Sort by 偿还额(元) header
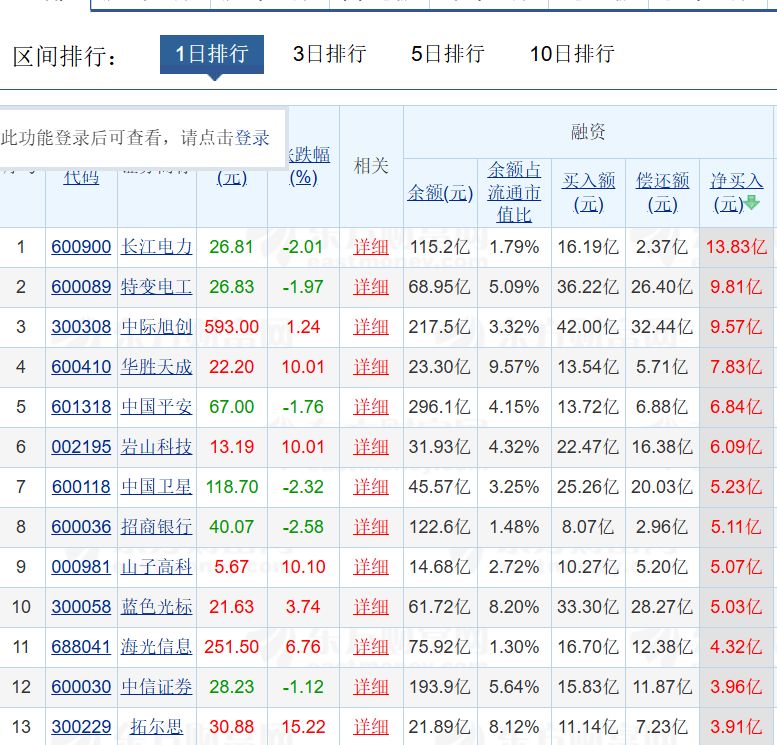Viewport: 777px width, 745px height. [663, 192]
